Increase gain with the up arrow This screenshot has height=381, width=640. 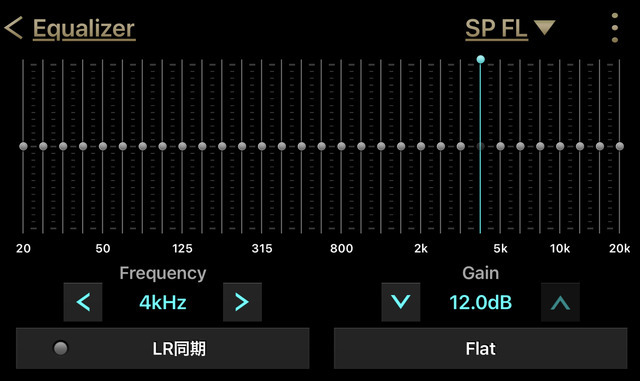pos(560,302)
